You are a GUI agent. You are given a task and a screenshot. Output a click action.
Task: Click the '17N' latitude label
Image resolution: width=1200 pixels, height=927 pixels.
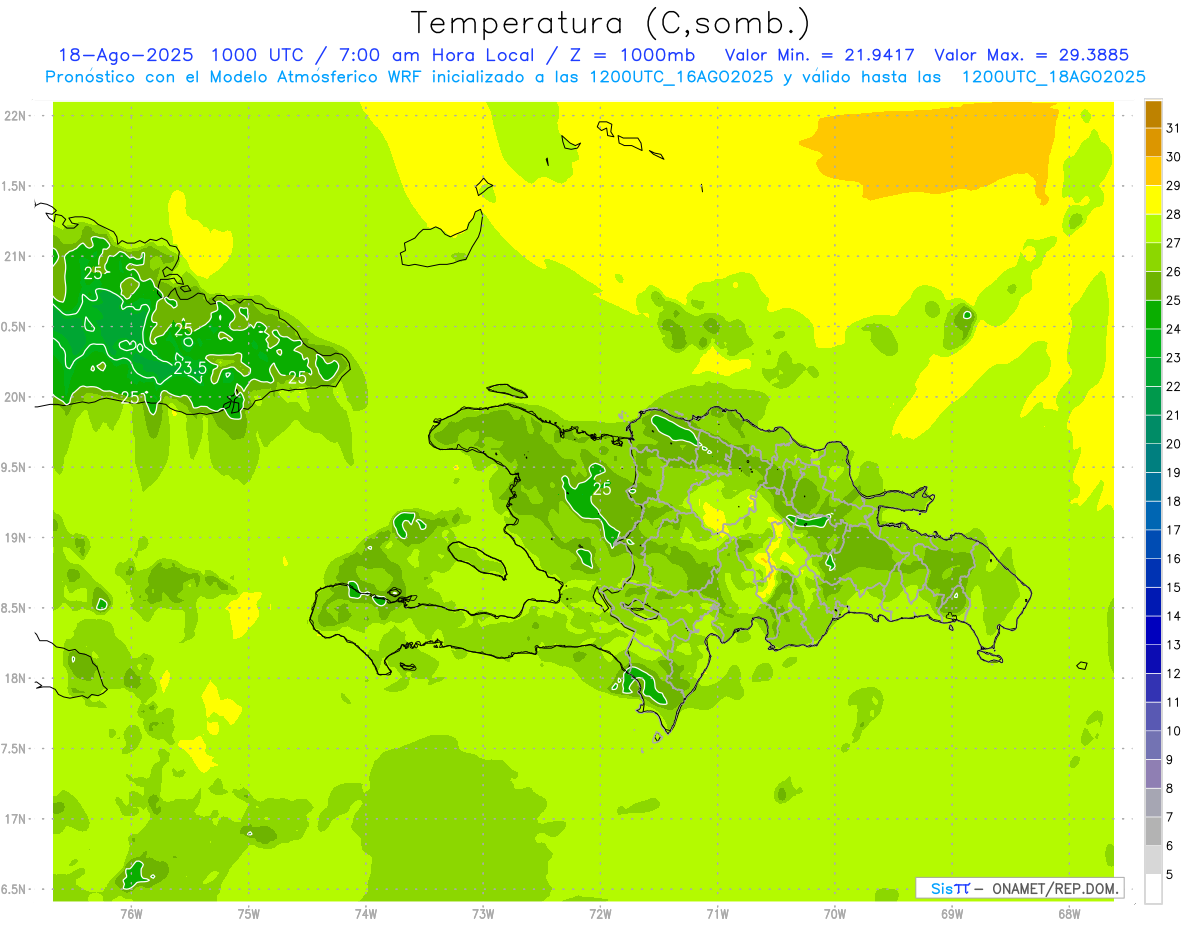pos(16,820)
